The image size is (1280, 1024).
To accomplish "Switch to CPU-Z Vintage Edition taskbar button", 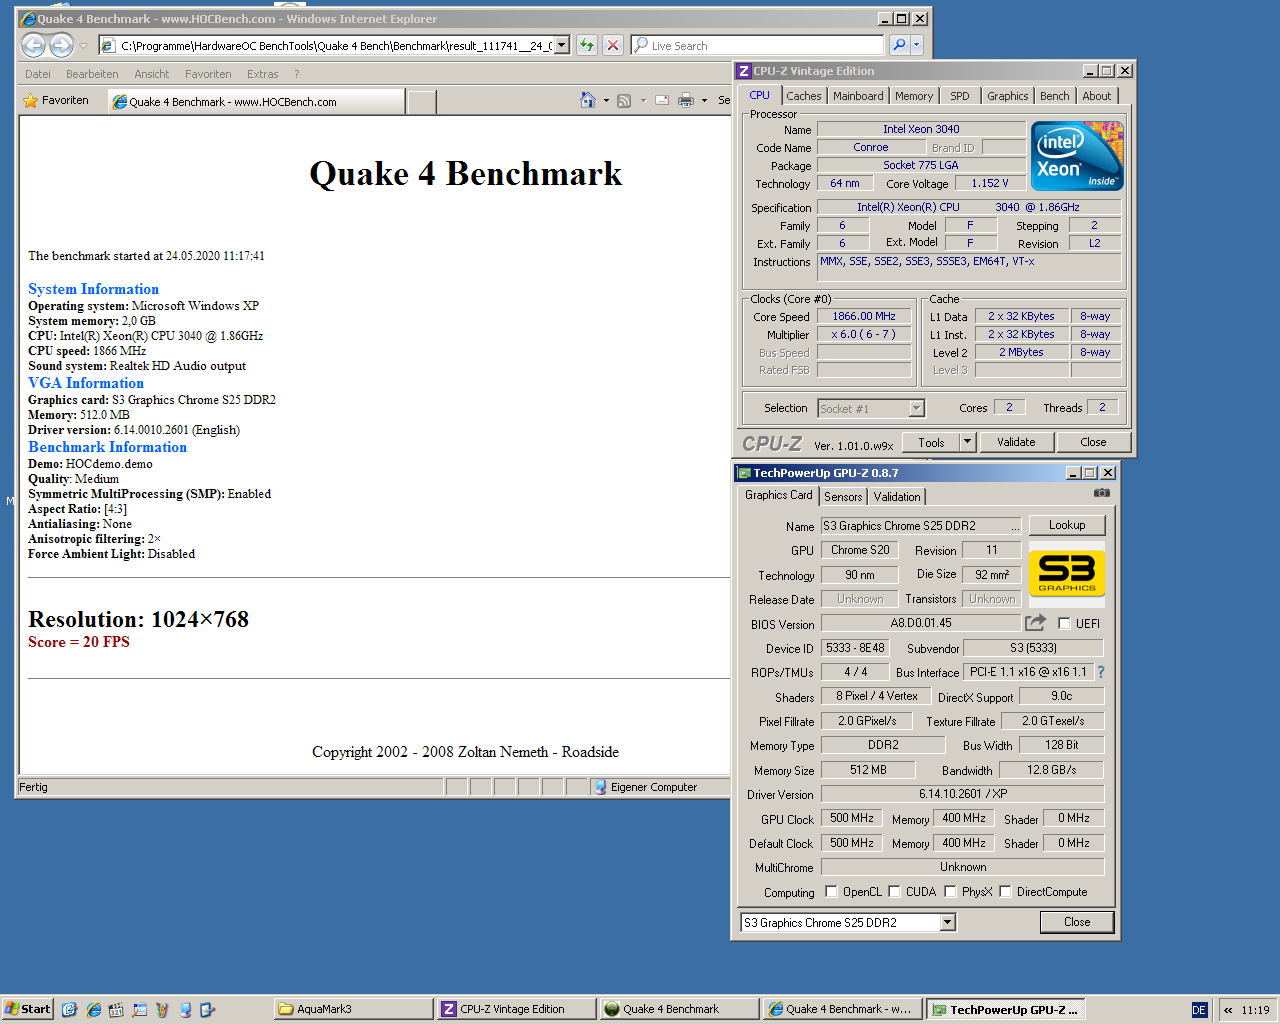I will click(x=517, y=1009).
